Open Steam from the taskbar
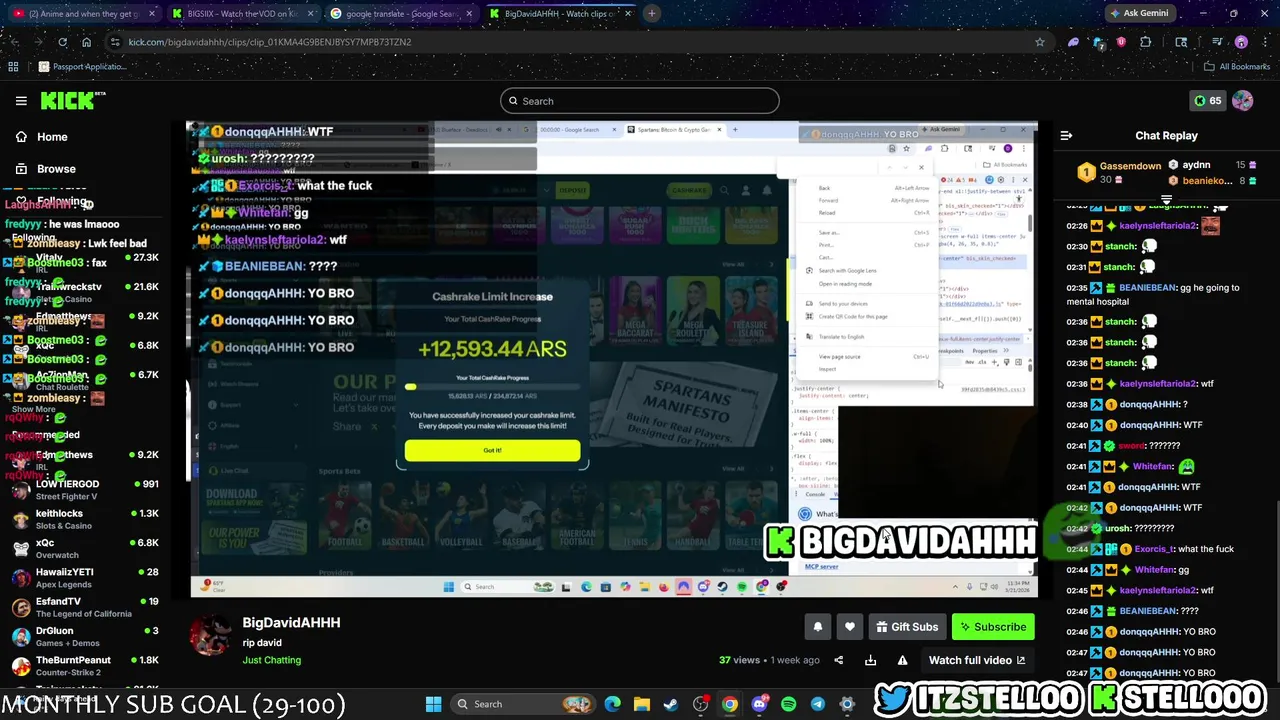The height and width of the screenshot is (720, 1280). pyautogui.click(x=671, y=704)
